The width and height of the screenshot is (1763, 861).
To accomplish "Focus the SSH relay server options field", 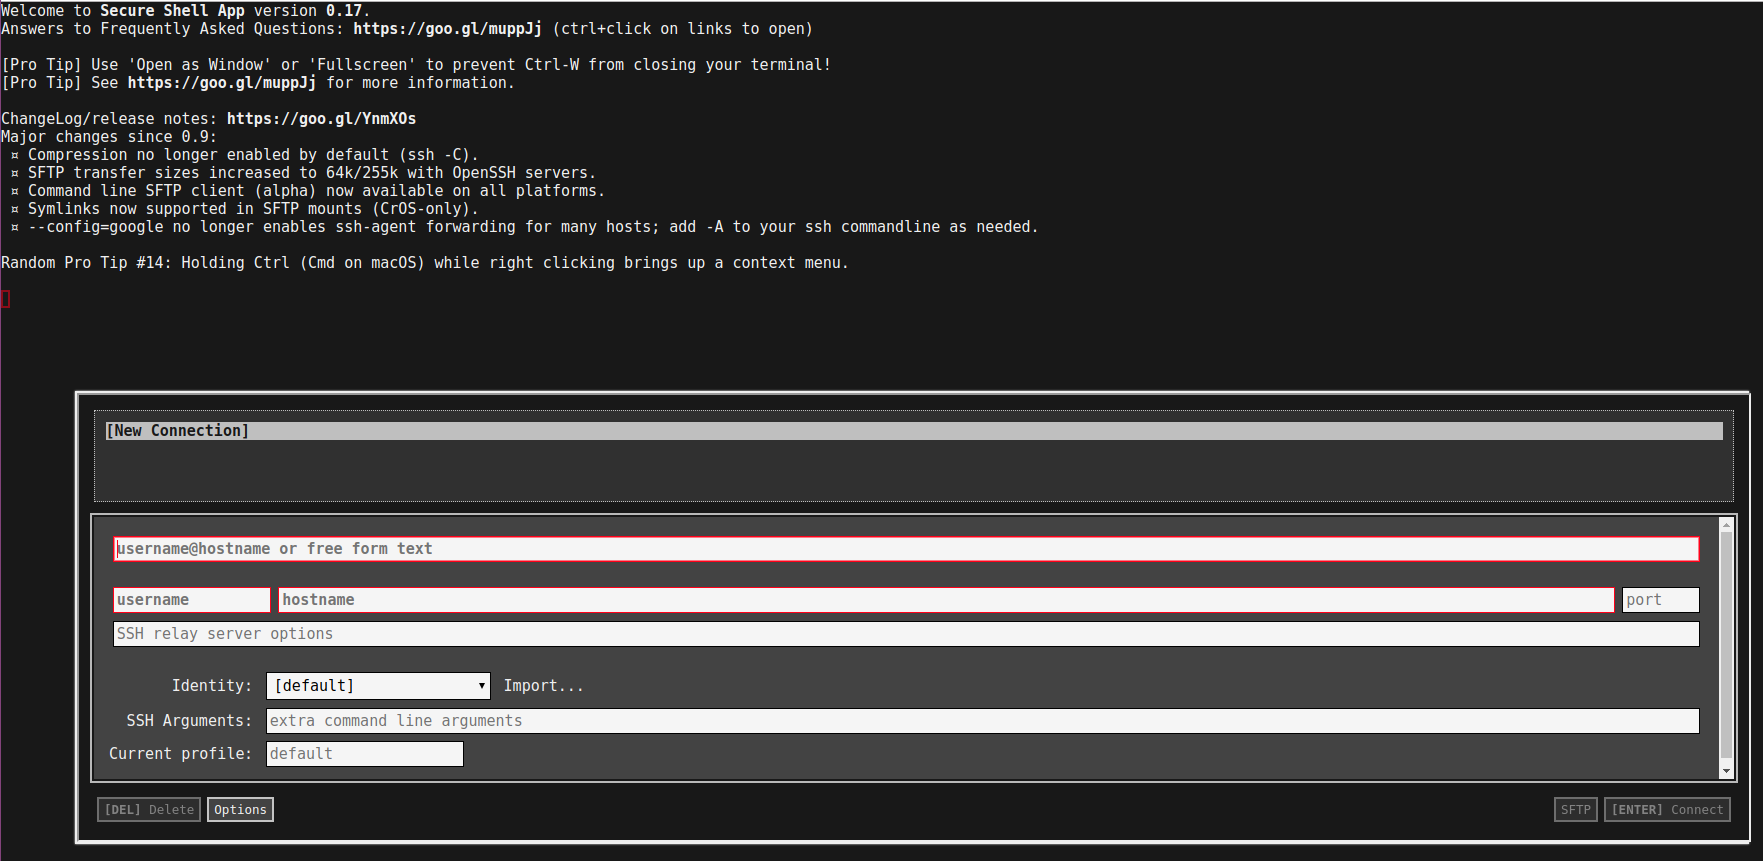I will pyautogui.click(x=906, y=634).
